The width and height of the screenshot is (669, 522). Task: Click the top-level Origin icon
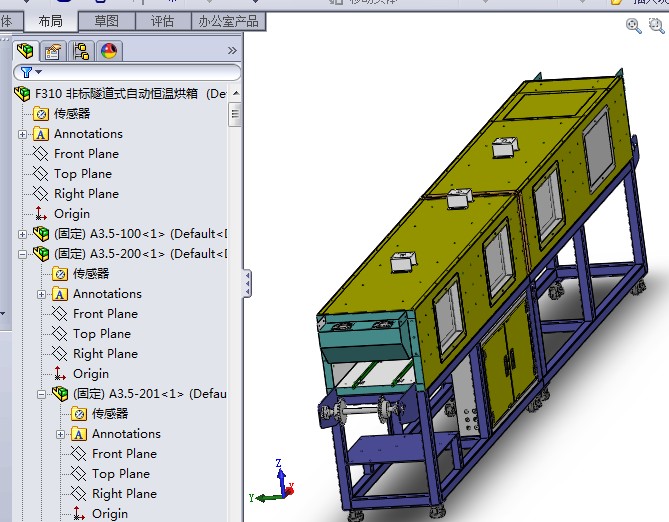(41, 213)
